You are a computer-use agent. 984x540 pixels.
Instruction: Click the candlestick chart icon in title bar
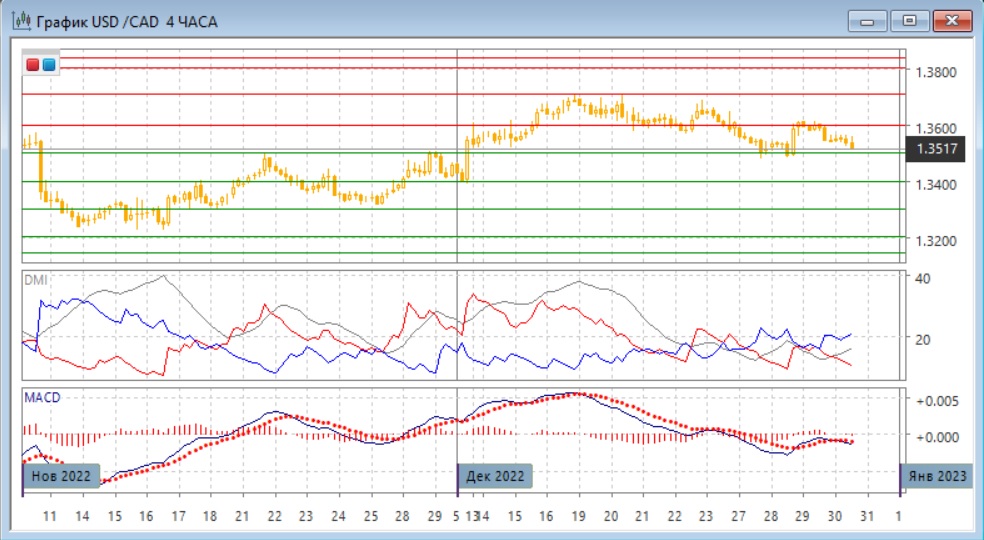(x=20, y=21)
